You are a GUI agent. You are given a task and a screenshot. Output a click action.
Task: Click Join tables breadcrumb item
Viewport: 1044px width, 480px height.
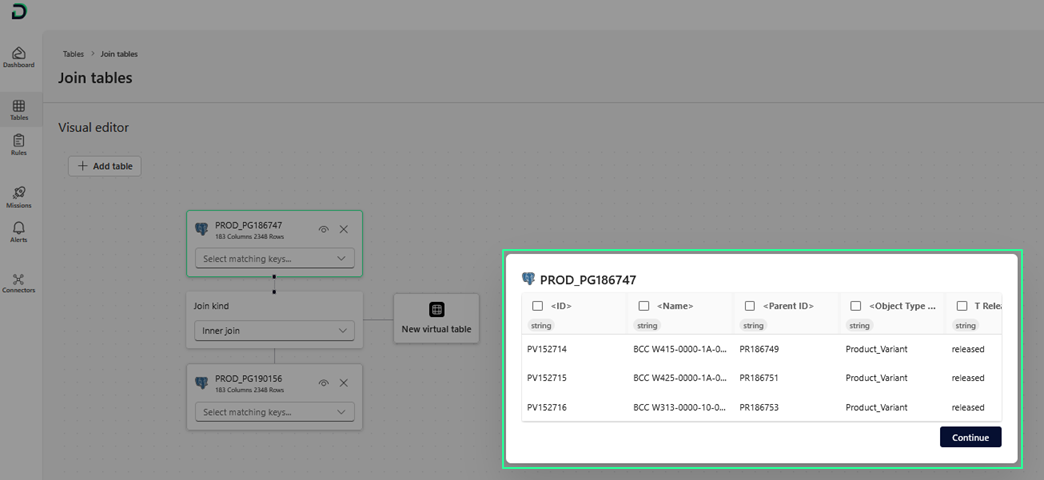(x=119, y=54)
